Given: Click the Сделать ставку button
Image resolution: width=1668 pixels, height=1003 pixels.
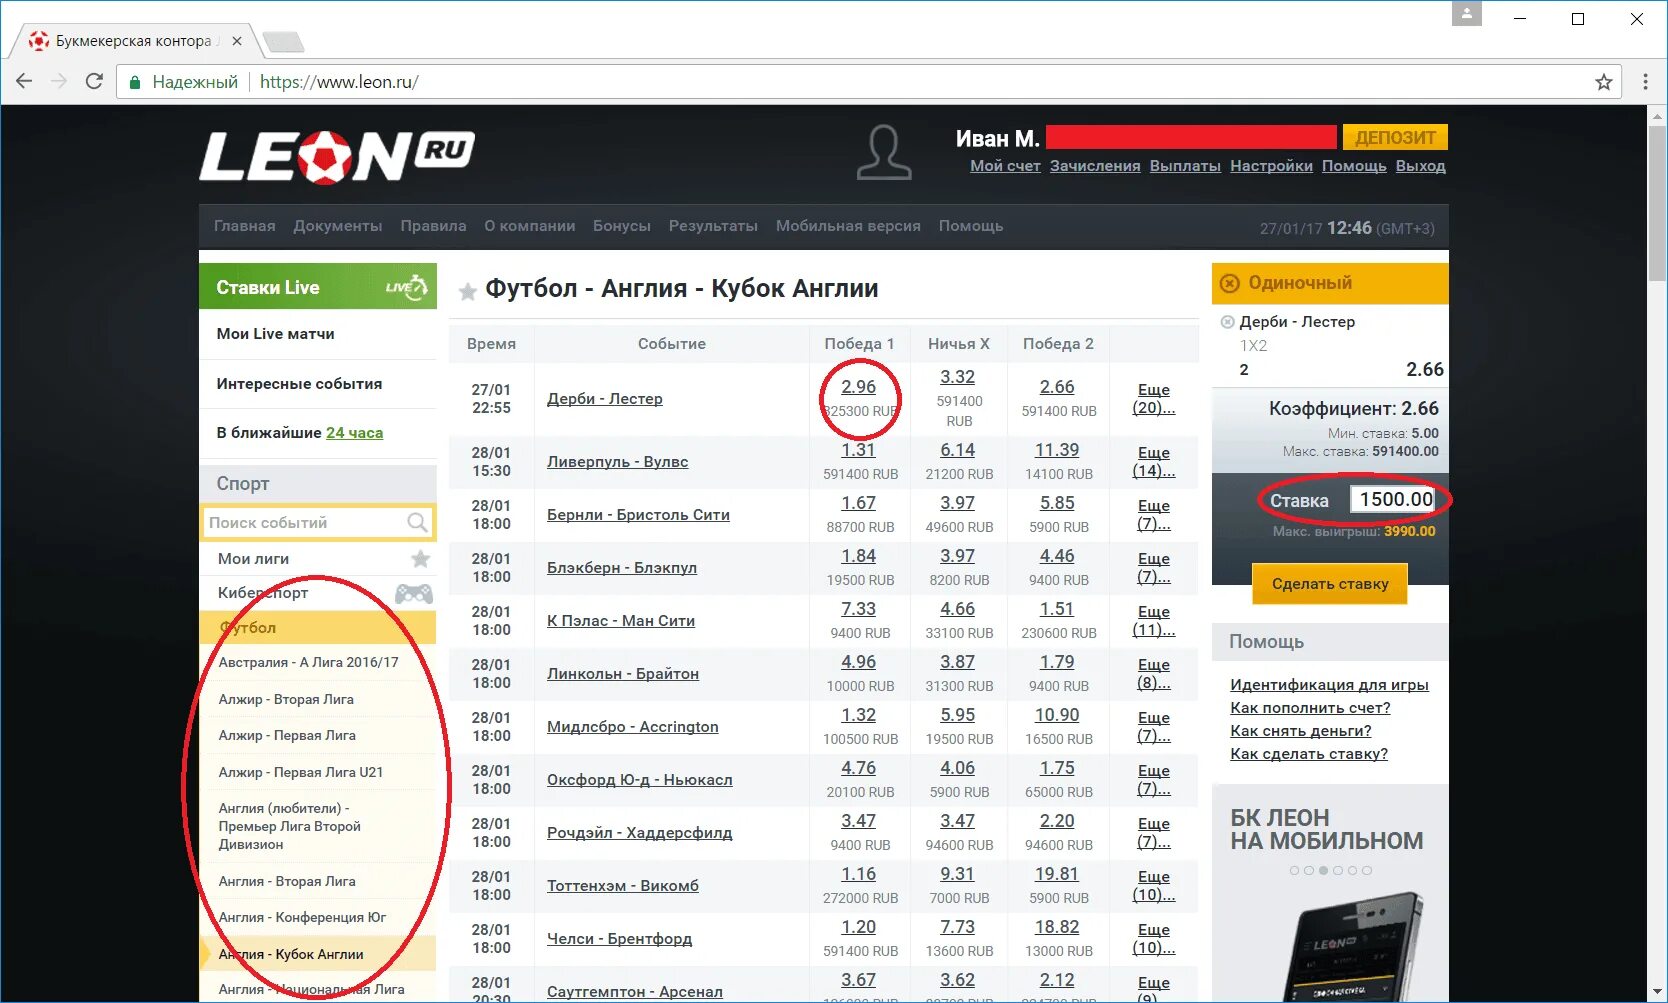Looking at the screenshot, I should point(1330,584).
